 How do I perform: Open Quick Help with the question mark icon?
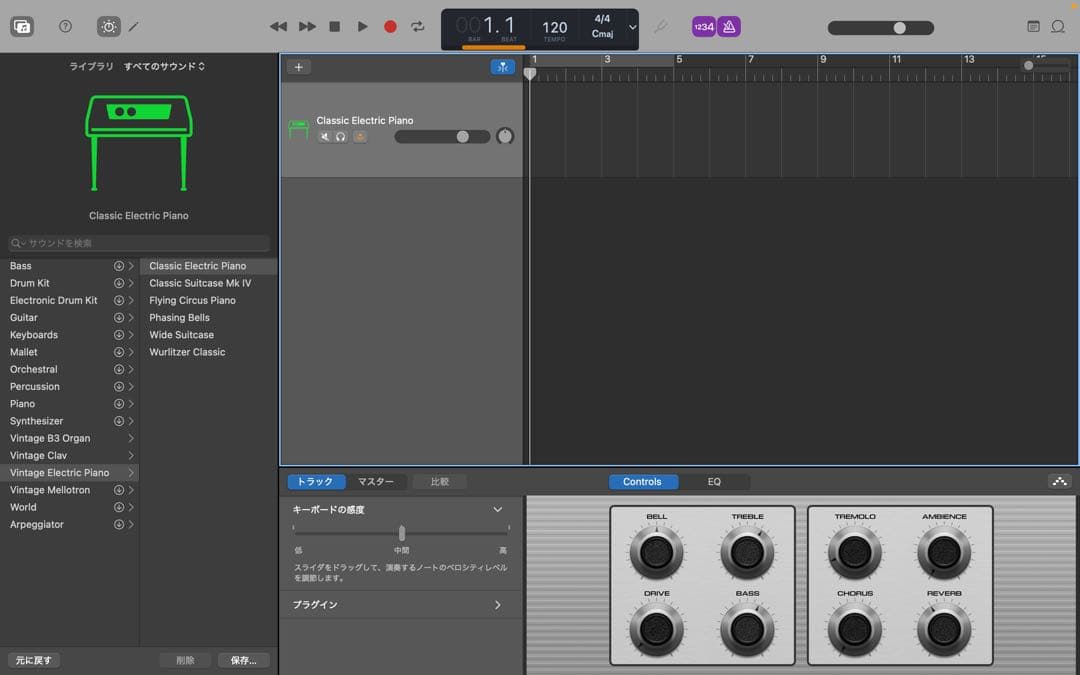coord(65,27)
